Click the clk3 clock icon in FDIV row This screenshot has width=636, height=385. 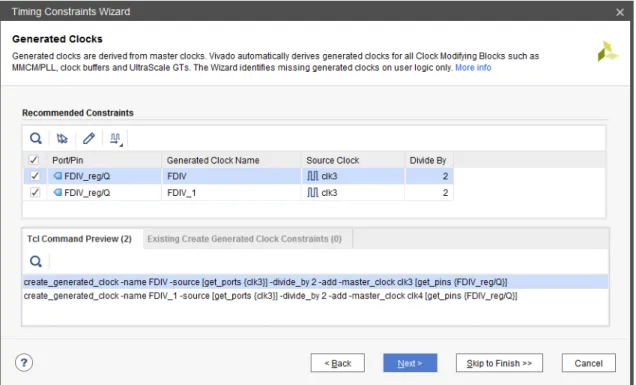tap(312, 176)
